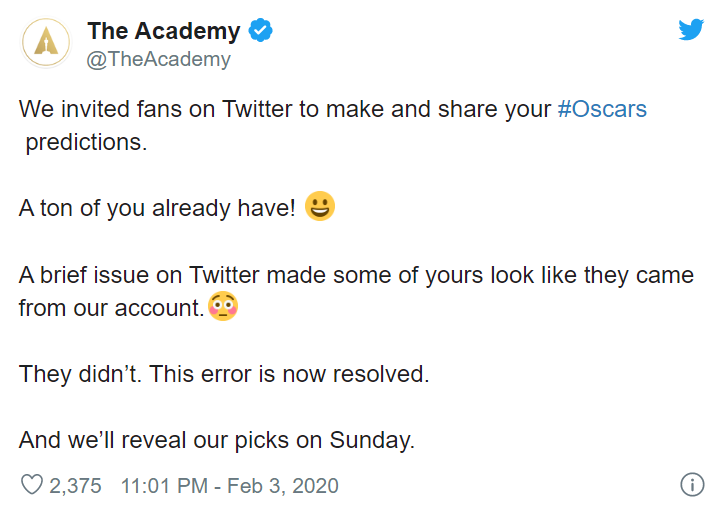Open the #Oscars hashtag
This screenshot has height=508, width=722.
pos(602,109)
